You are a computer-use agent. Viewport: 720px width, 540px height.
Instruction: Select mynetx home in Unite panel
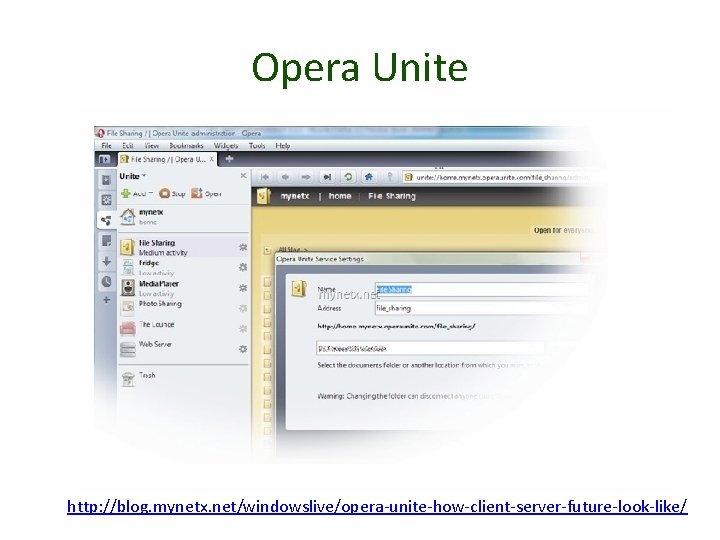[184, 217]
